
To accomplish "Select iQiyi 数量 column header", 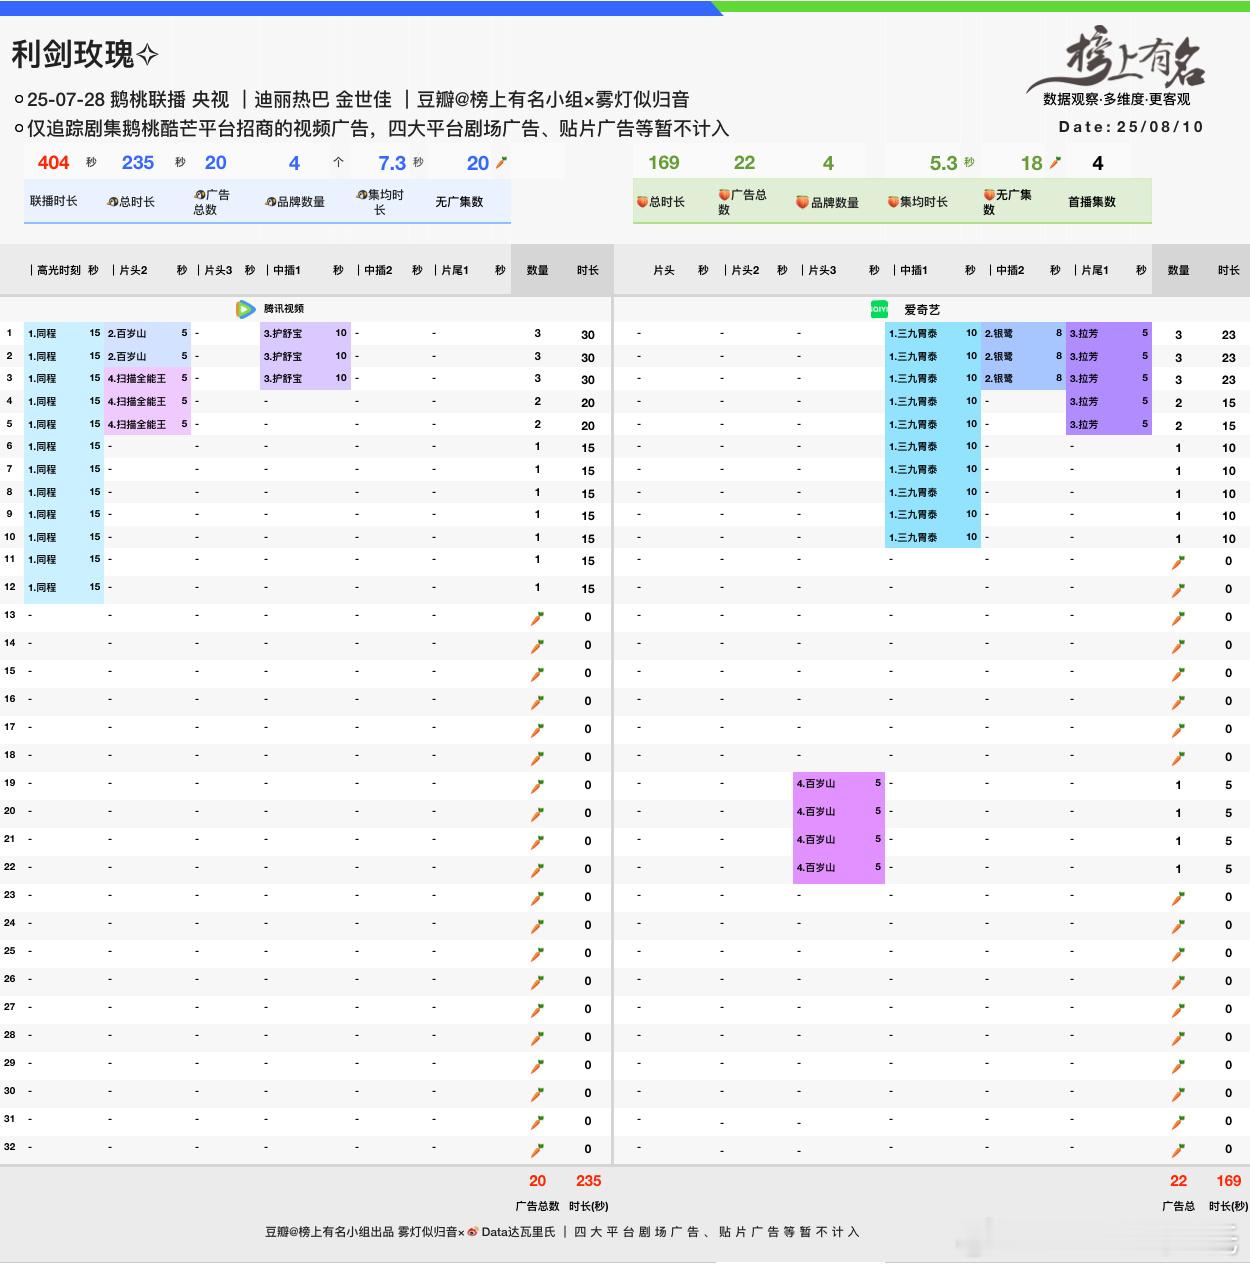I will (1179, 271).
